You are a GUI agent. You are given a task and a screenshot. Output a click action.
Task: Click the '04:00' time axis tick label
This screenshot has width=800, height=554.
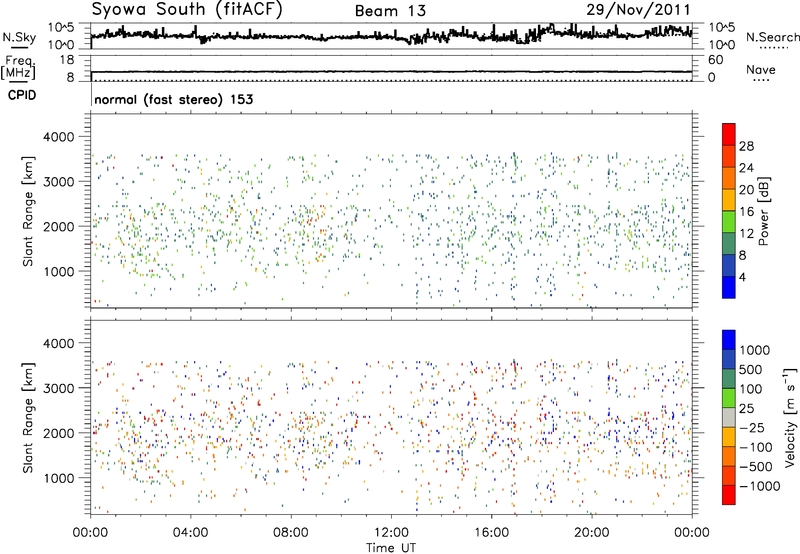[x=190, y=533]
